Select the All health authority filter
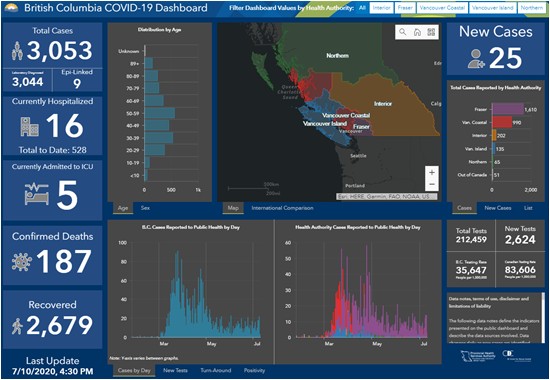 (362, 7)
